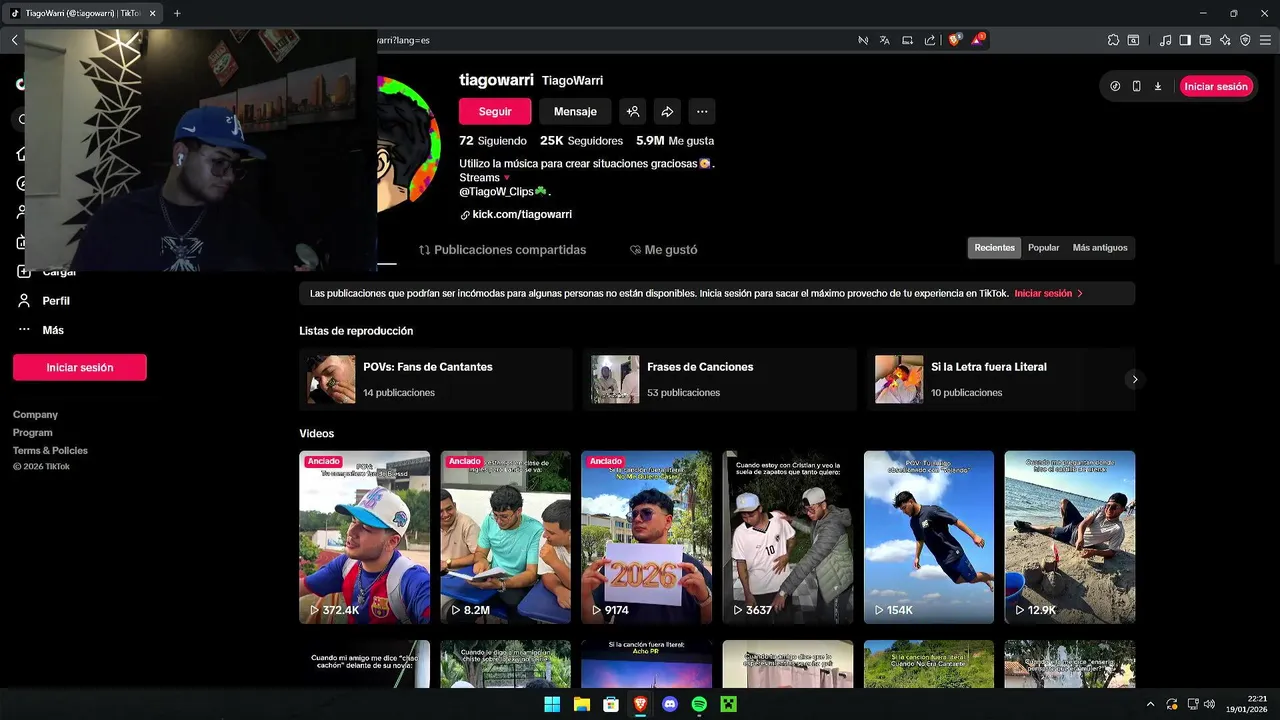Click the install-app icon in address bar

pyautogui.click(x=907, y=40)
